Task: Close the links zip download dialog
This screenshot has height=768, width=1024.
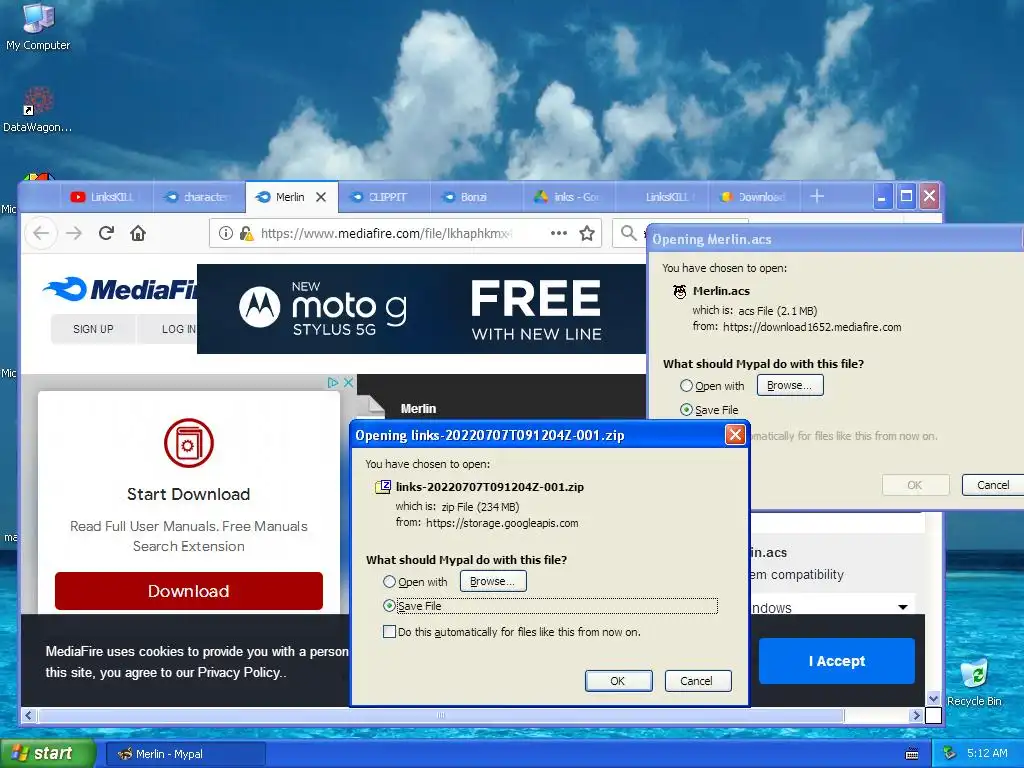Action: (x=735, y=435)
